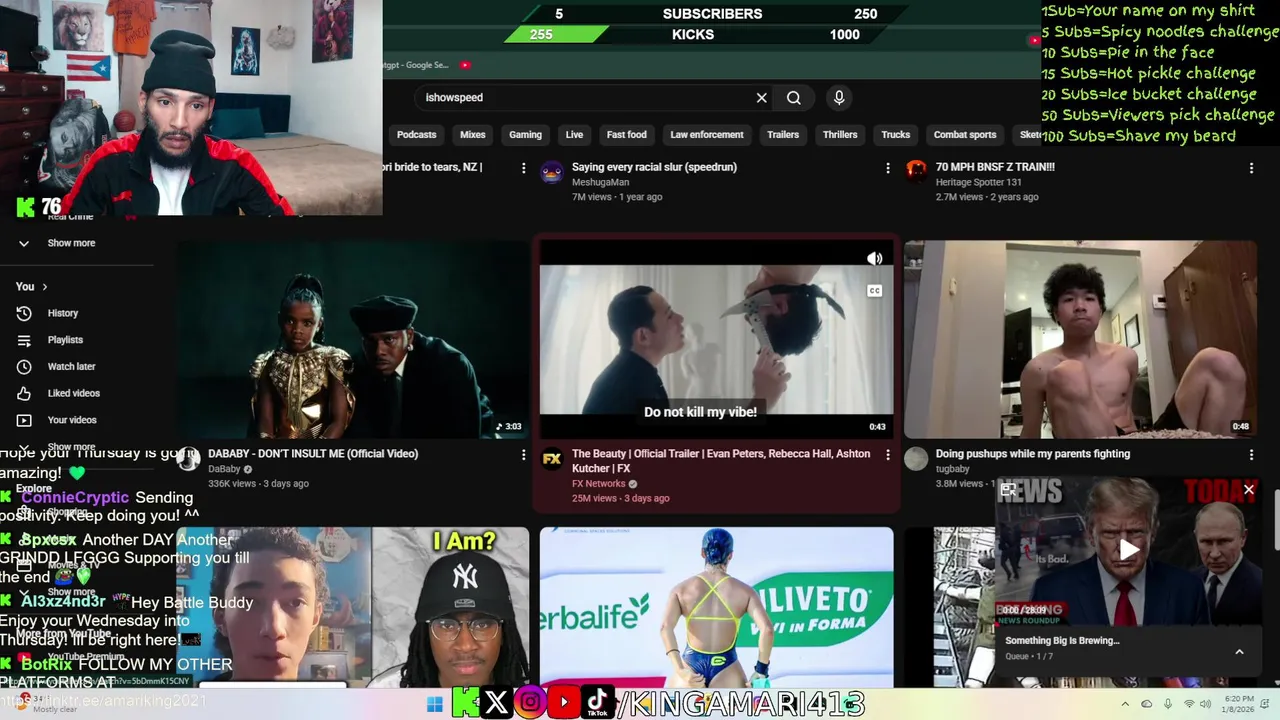Select the Live filter chip
The height and width of the screenshot is (720, 1280).
pyautogui.click(x=574, y=134)
